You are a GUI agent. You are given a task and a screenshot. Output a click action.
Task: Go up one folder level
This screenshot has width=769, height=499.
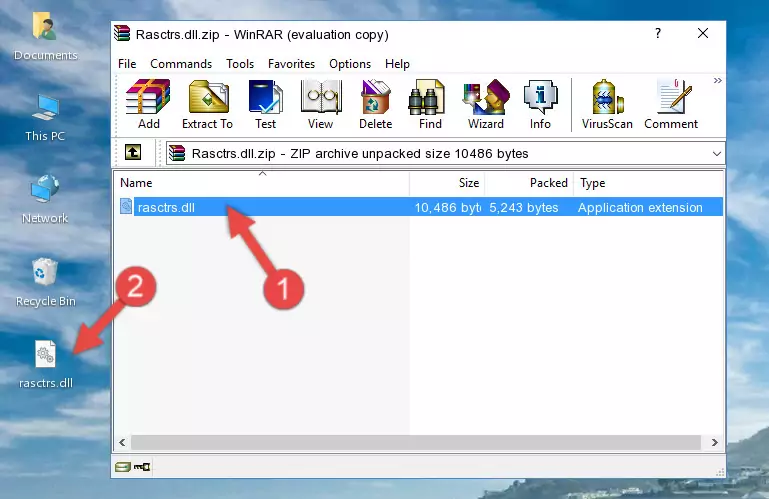(133, 153)
